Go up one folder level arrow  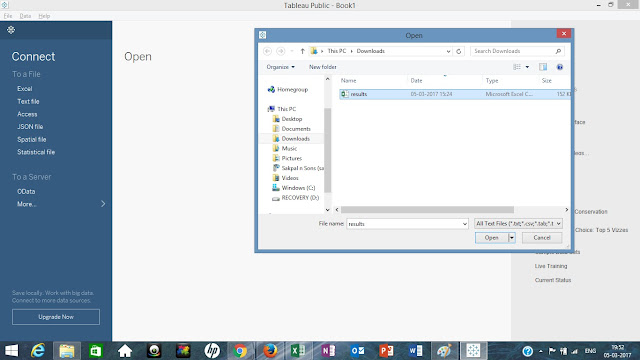point(302,51)
